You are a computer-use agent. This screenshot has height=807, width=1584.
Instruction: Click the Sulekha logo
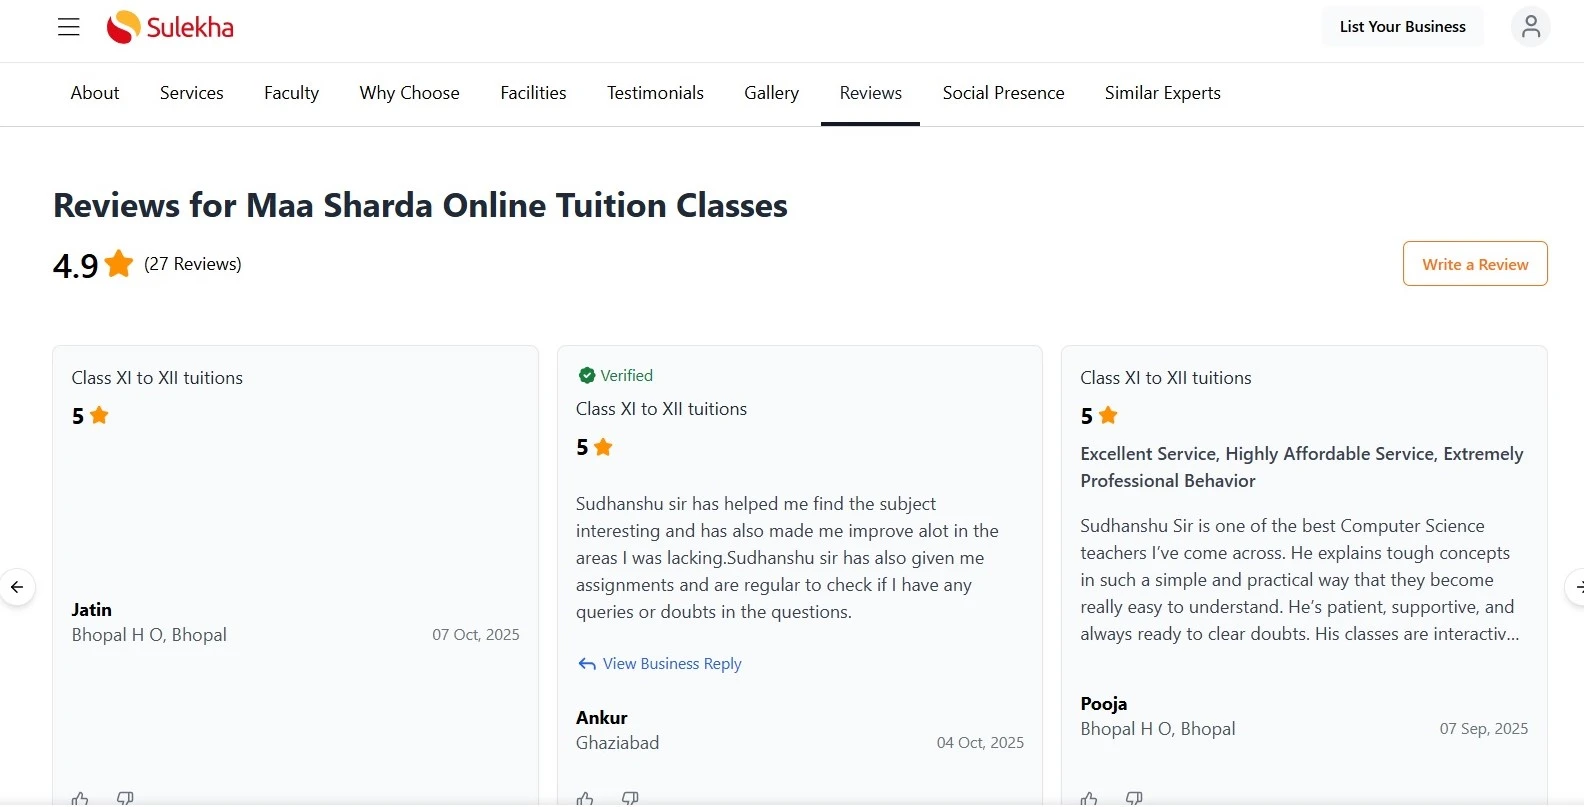point(170,27)
